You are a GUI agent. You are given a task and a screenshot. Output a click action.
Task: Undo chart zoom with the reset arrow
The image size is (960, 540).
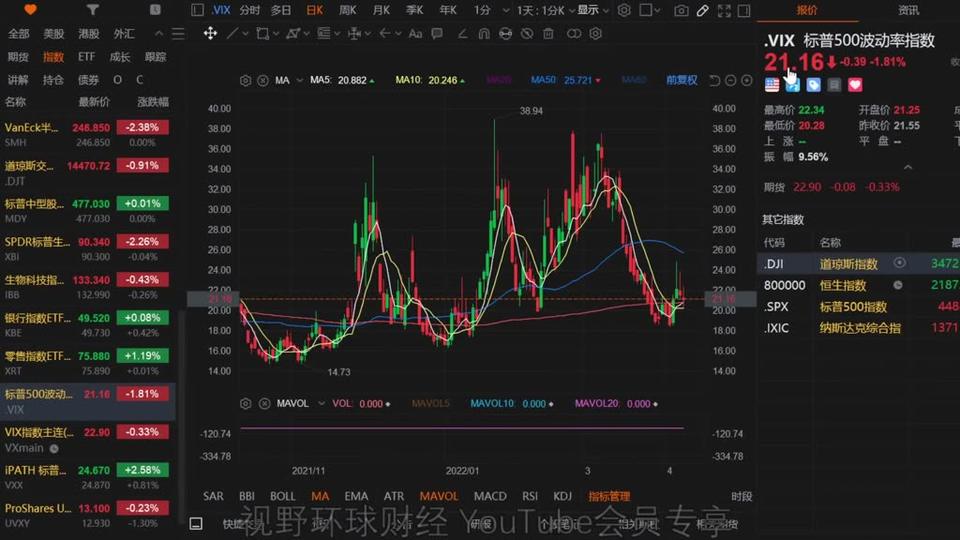[714, 80]
